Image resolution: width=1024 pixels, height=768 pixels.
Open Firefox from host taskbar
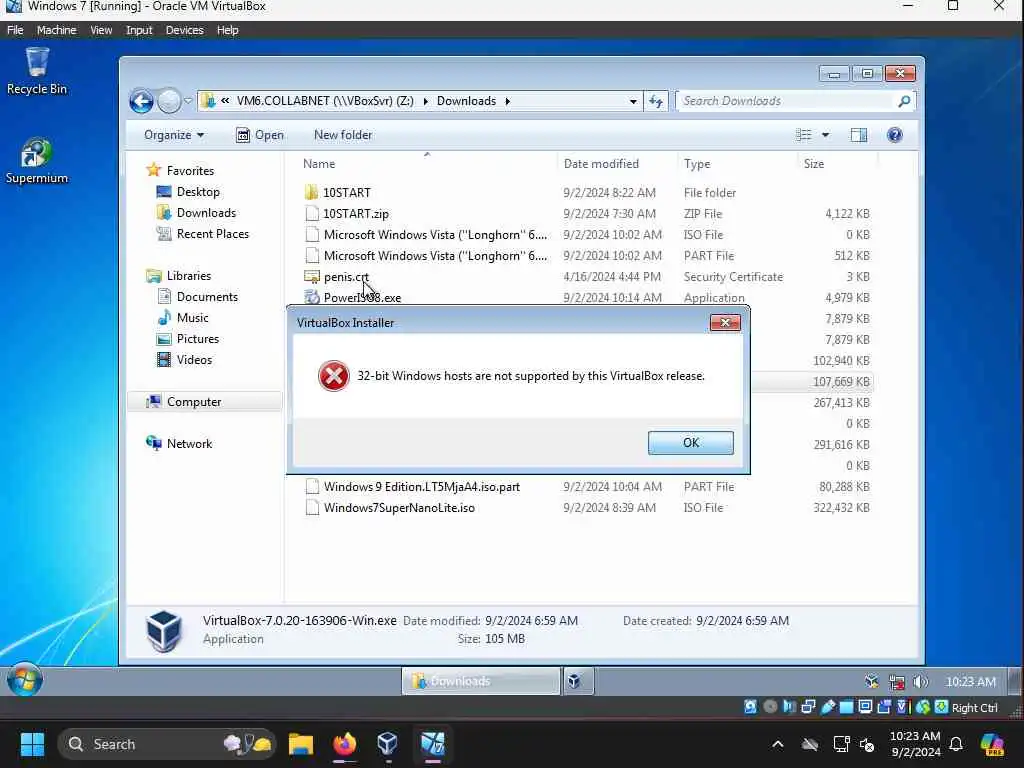click(x=344, y=744)
